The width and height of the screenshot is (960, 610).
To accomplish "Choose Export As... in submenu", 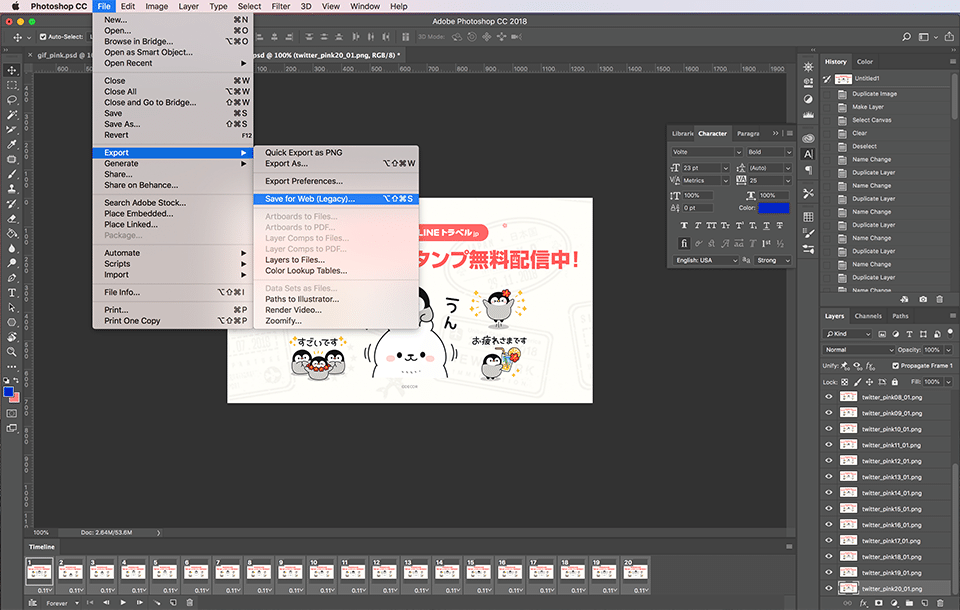I will [336, 164].
